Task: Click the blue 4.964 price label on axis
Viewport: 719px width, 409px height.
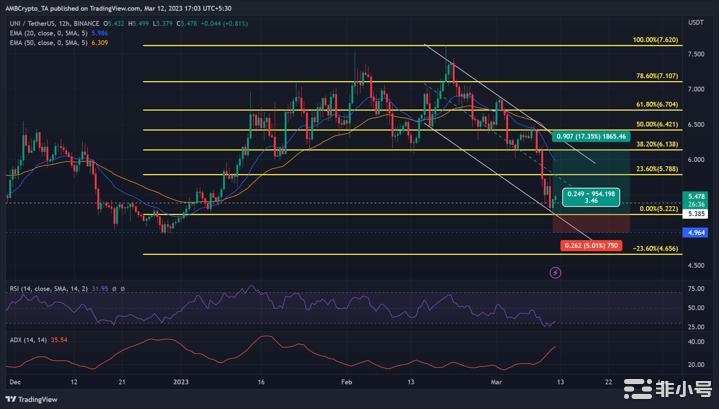Action: (x=697, y=232)
